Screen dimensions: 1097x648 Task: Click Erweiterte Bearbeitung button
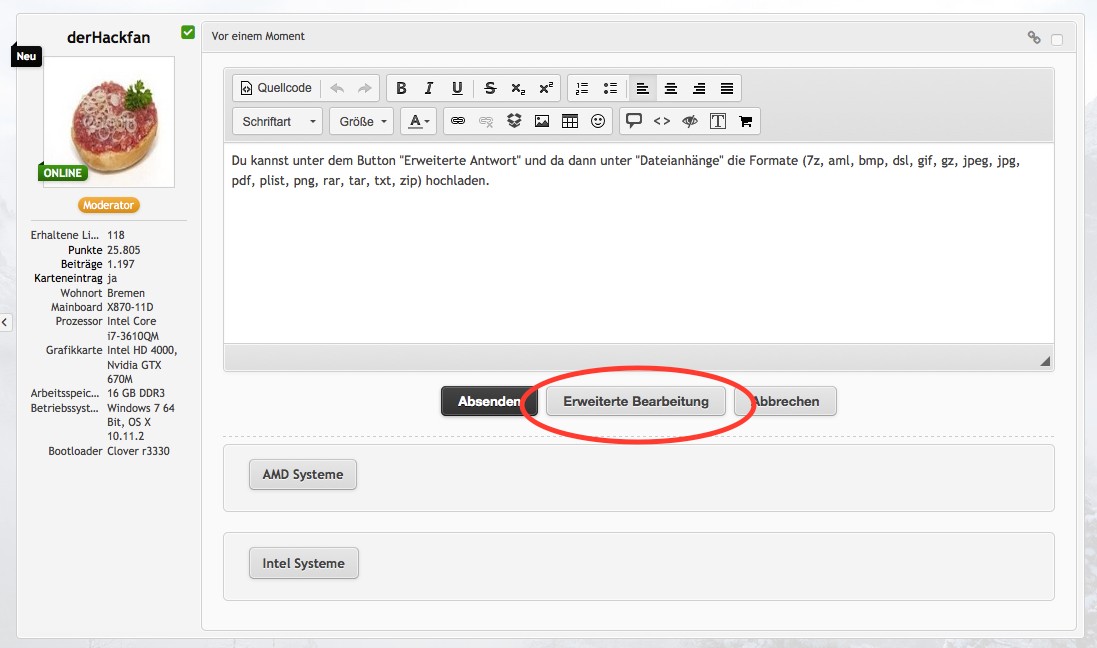coord(636,402)
